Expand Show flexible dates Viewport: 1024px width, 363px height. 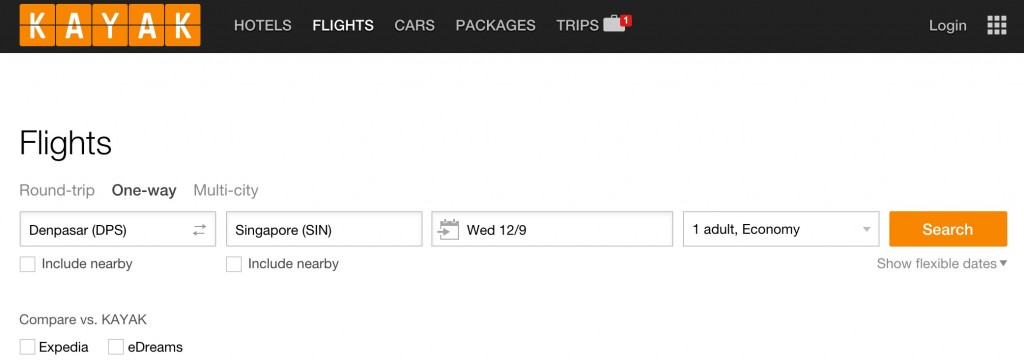(x=942, y=264)
